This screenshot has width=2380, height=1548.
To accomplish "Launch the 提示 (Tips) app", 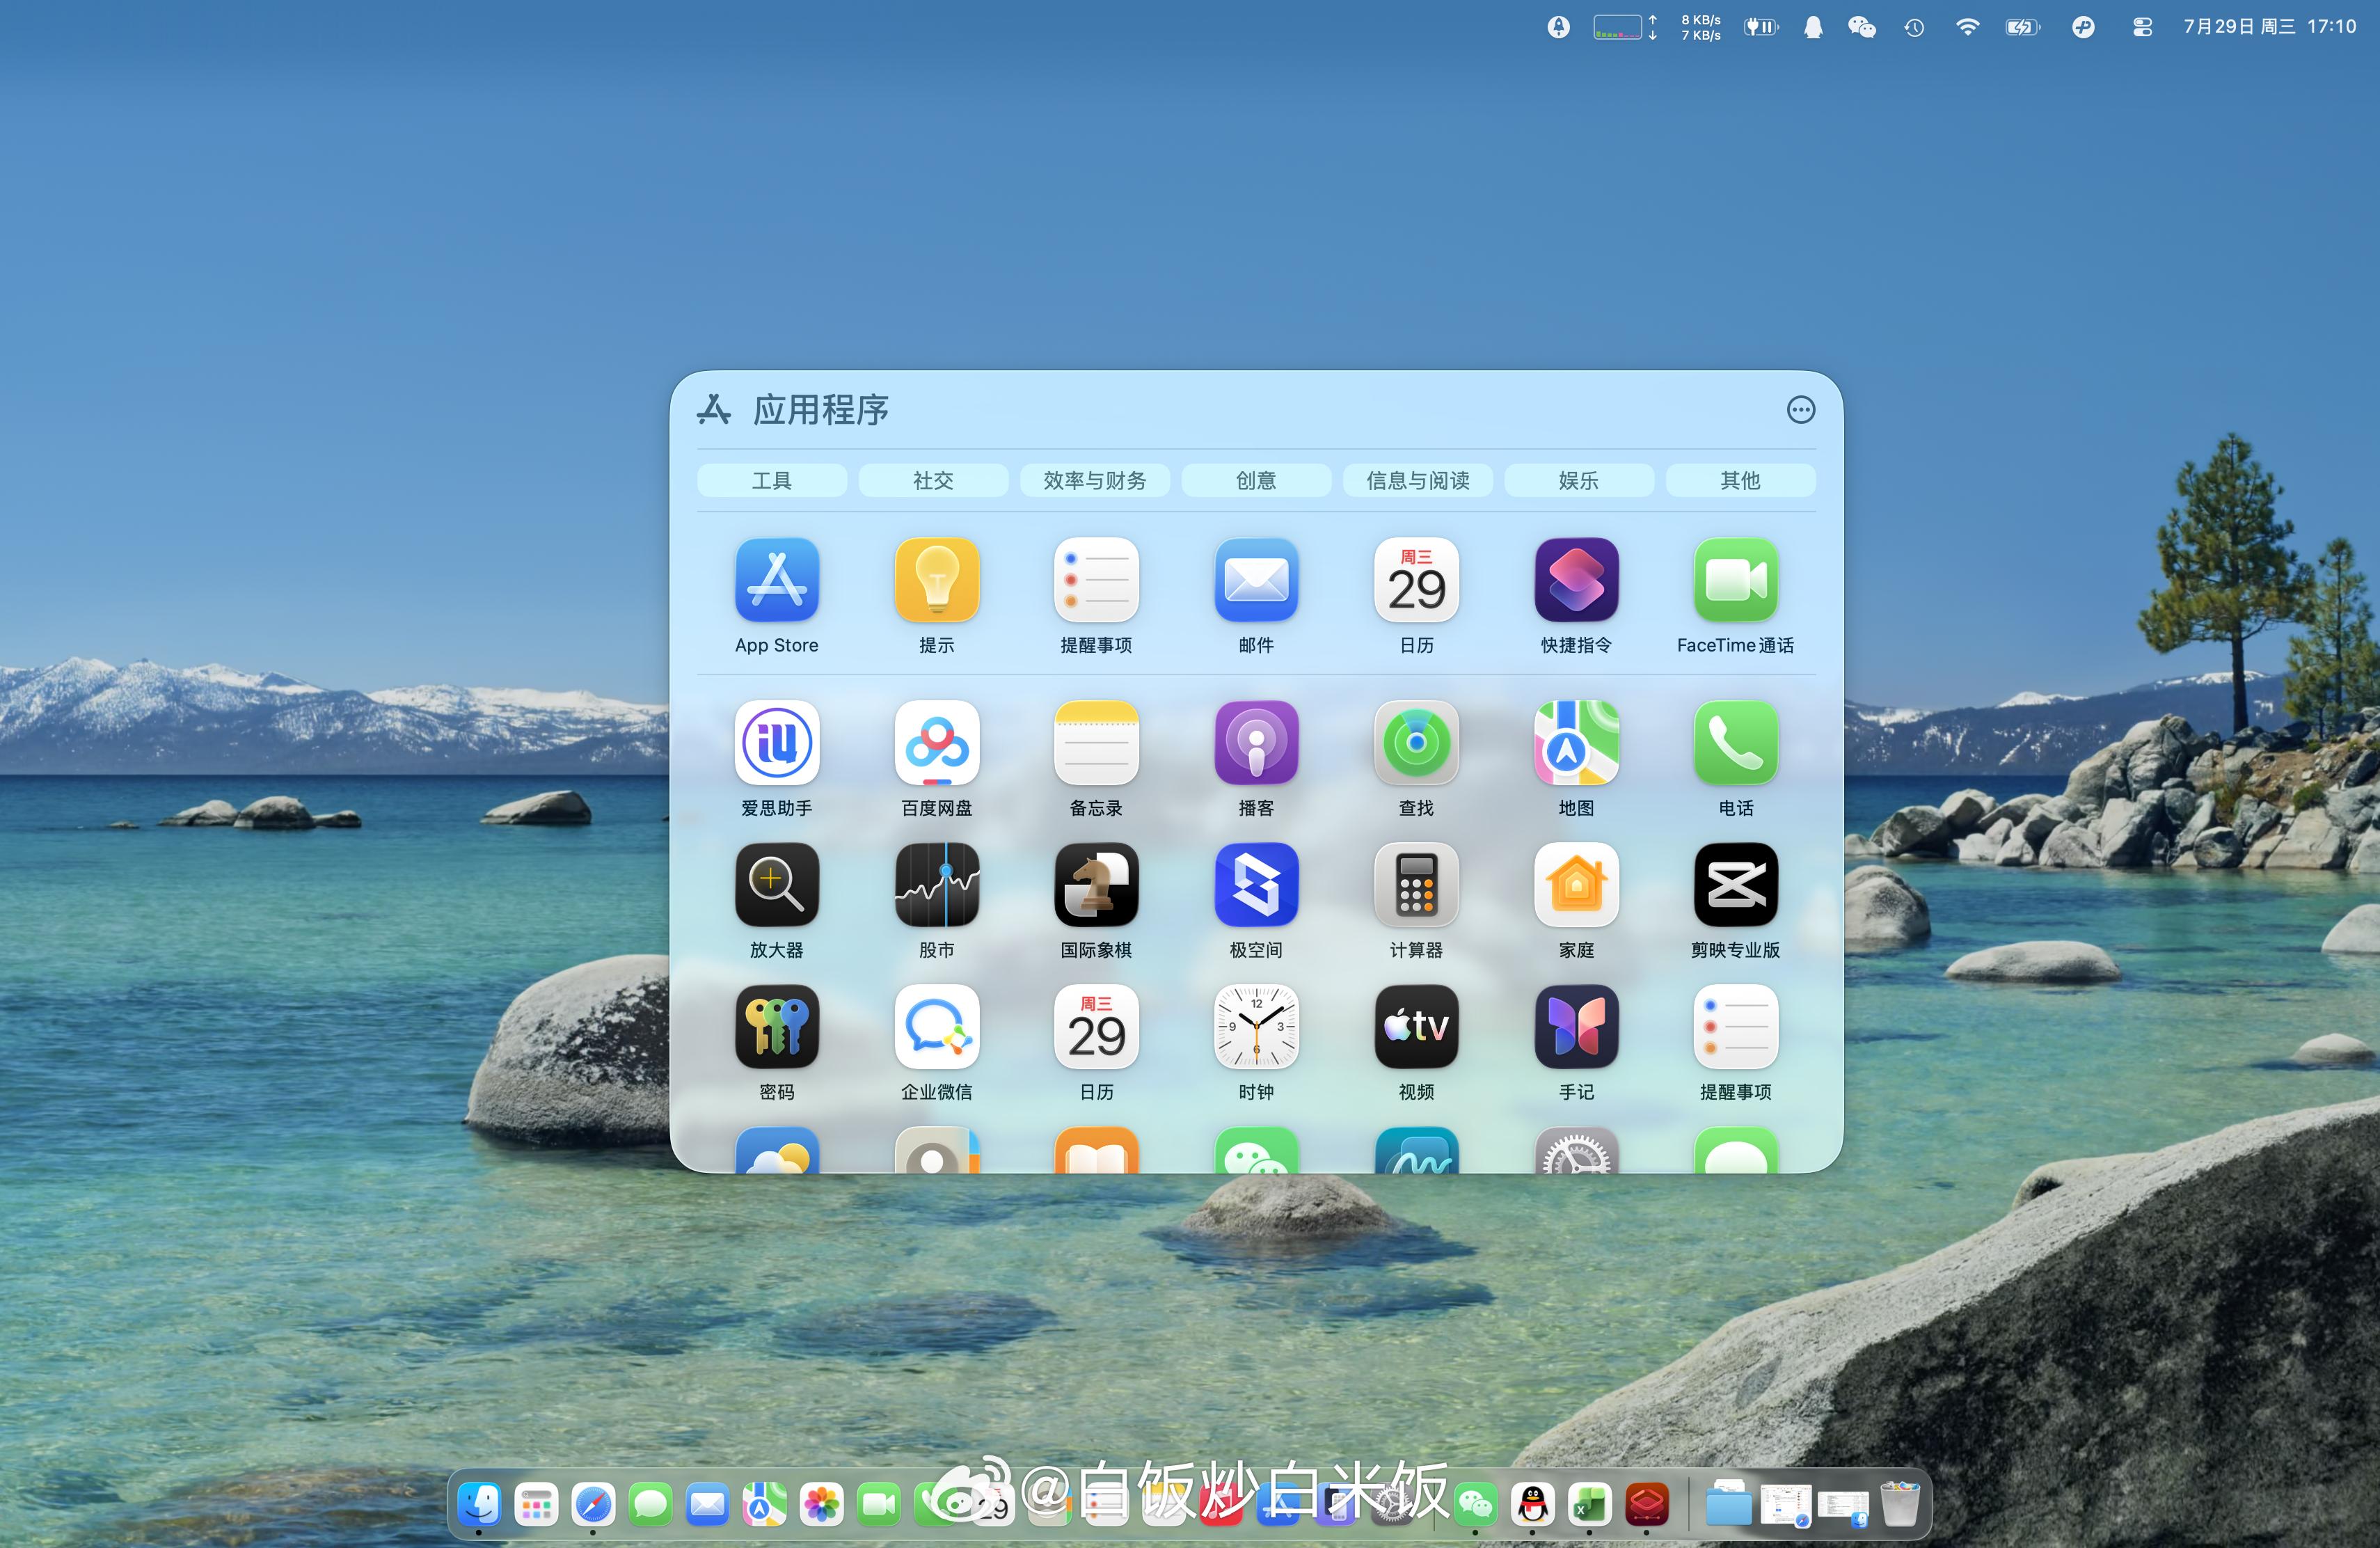I will click(x=936, y=580).
